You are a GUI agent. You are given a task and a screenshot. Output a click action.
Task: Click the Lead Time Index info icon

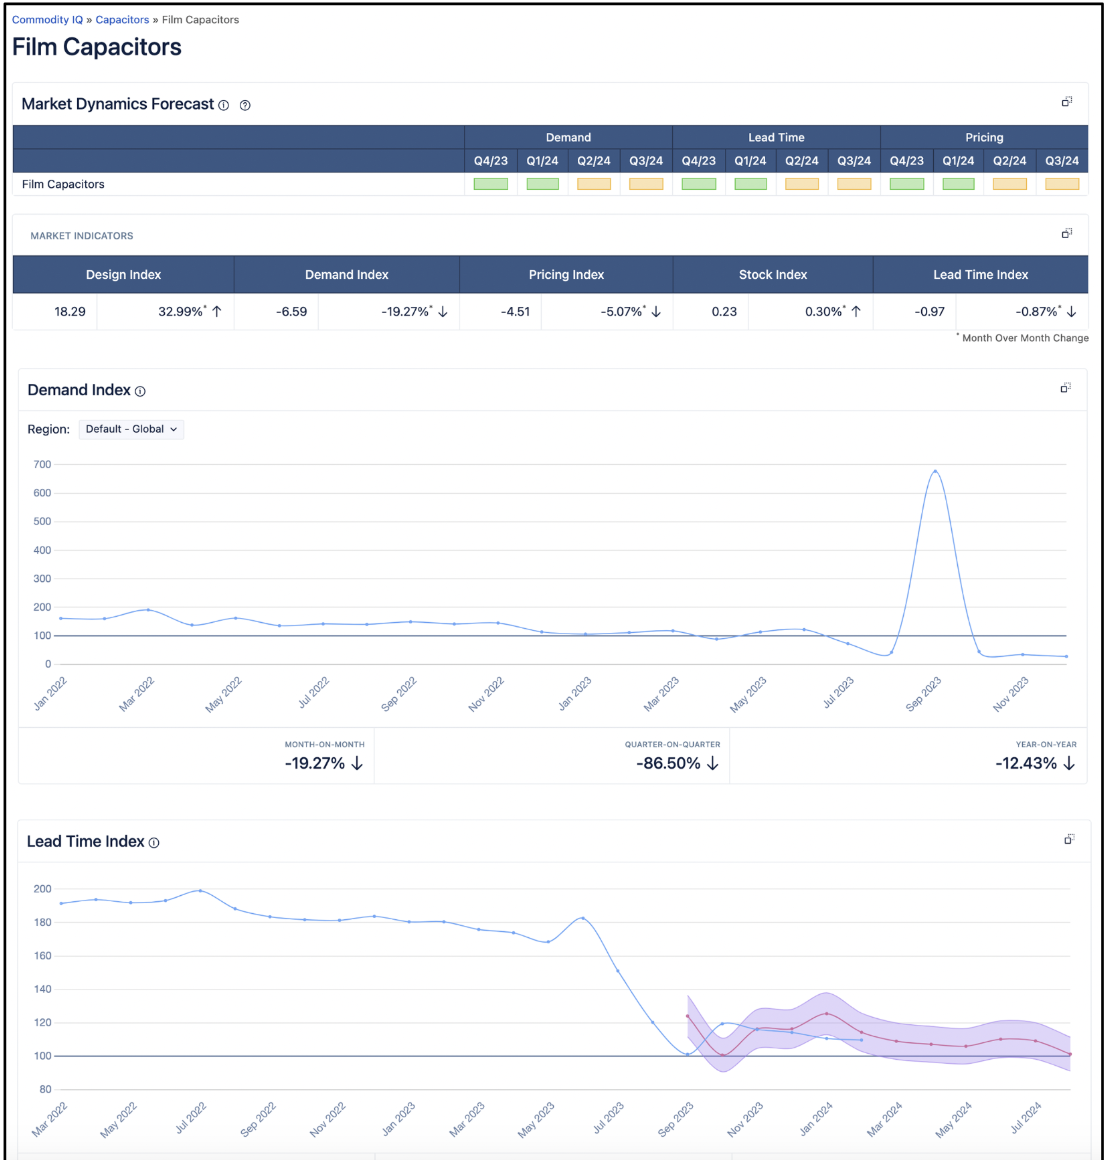point(154,843)
